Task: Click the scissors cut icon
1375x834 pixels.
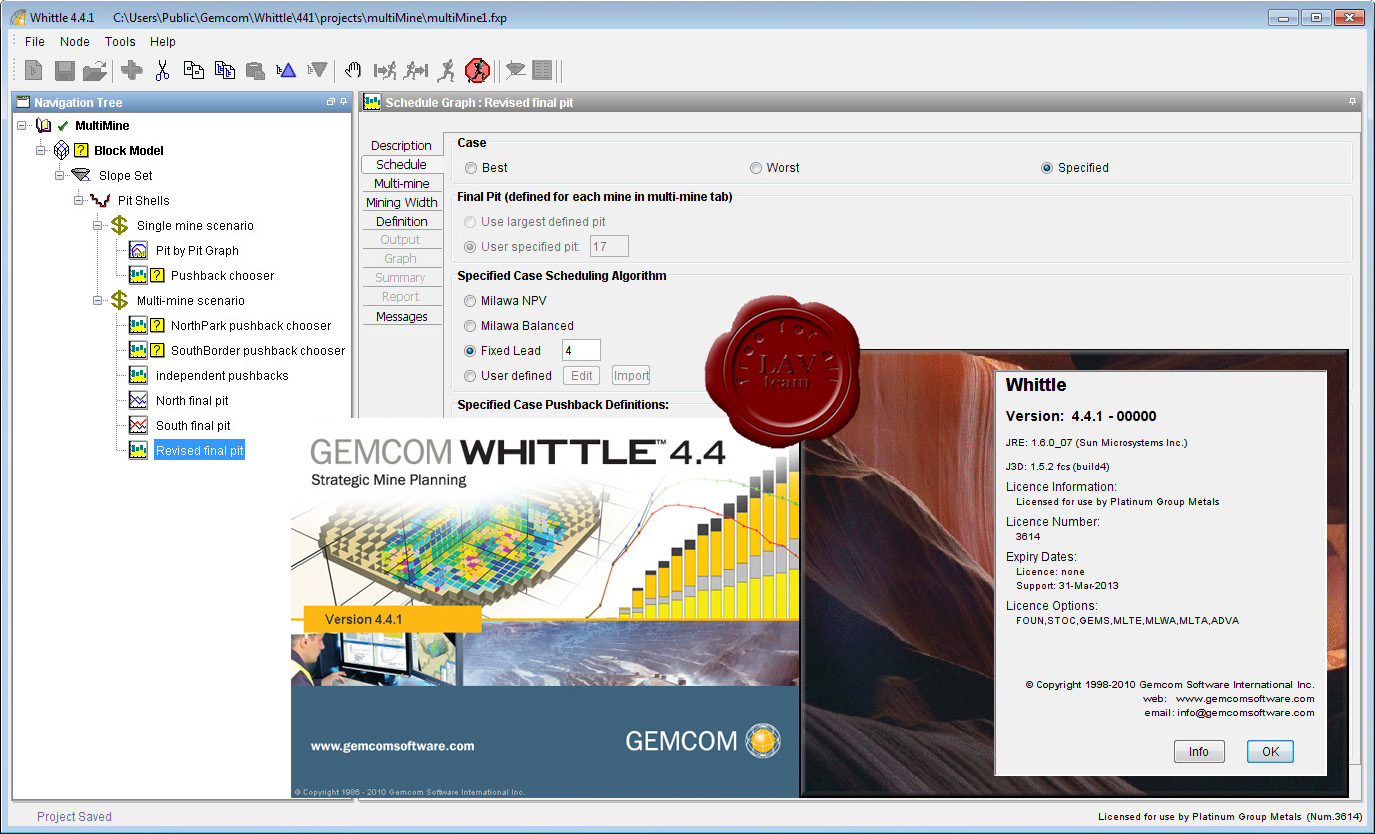Action: 162,70
